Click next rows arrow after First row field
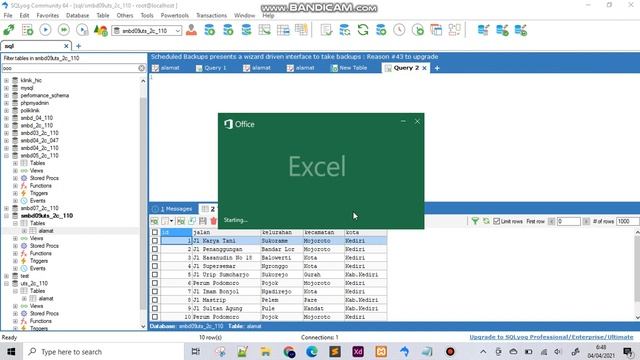 click(586, 221)
